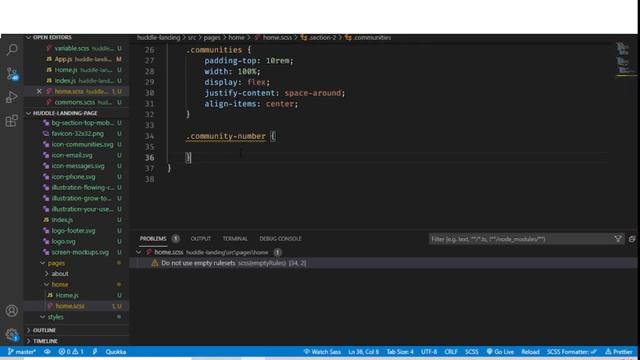Image resolution: width=640 pixels, height=360 pixels.
Task: Click line number 30 in gutter
Action: click(150, 93)
